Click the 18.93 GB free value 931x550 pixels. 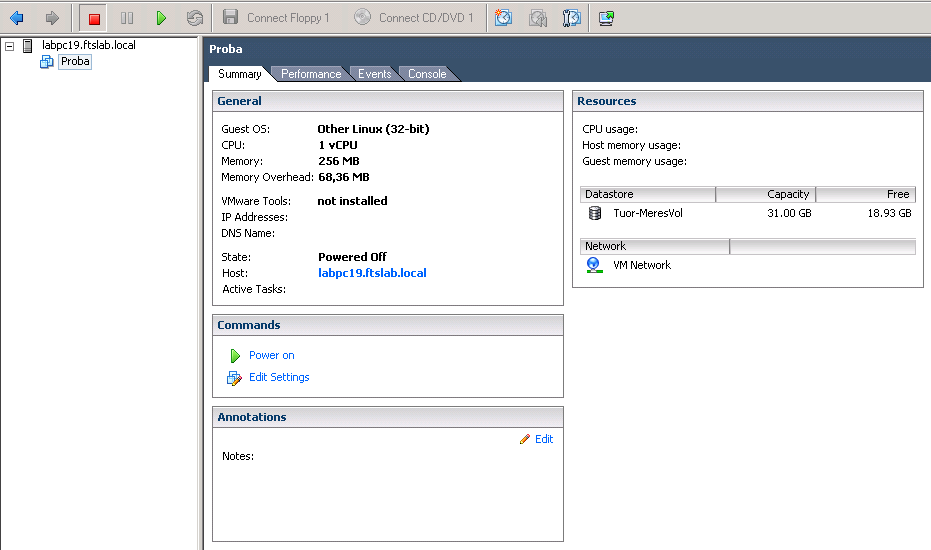coord(889,213)
